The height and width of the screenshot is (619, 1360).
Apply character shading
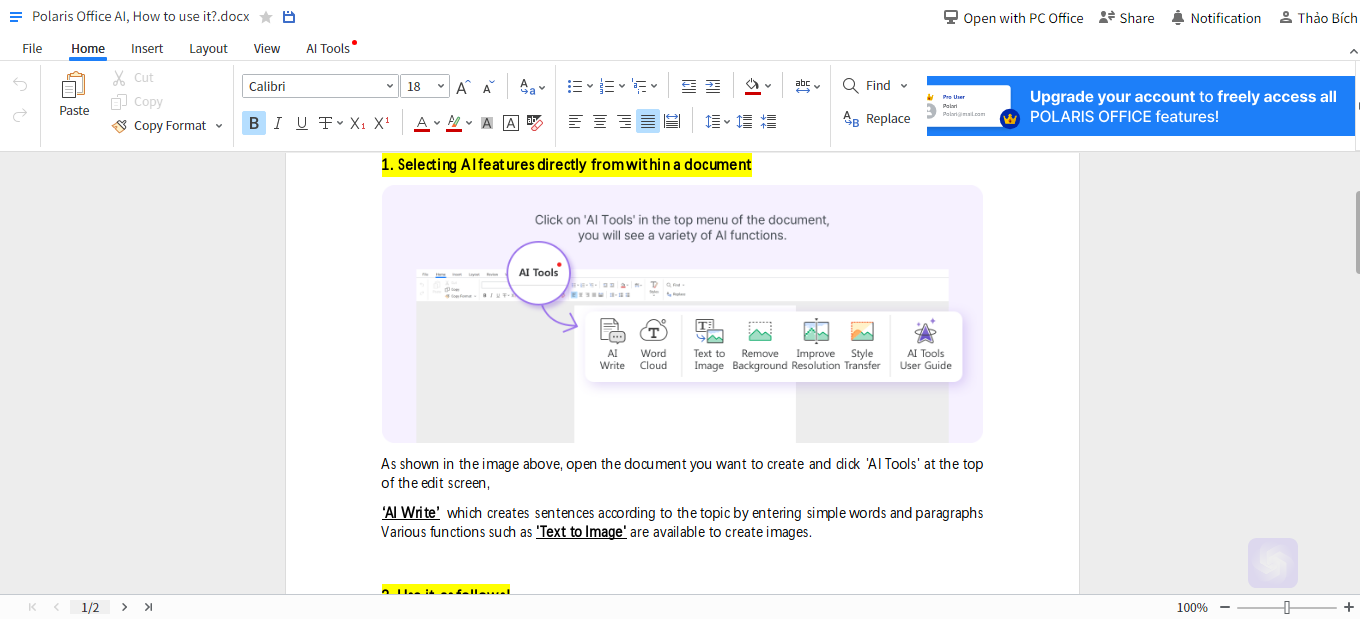tap(487, 123)
